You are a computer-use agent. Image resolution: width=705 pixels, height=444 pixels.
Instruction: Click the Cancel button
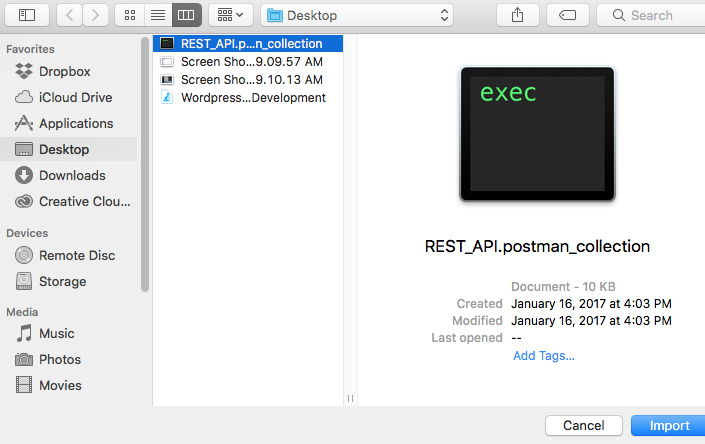click(584, 425)
